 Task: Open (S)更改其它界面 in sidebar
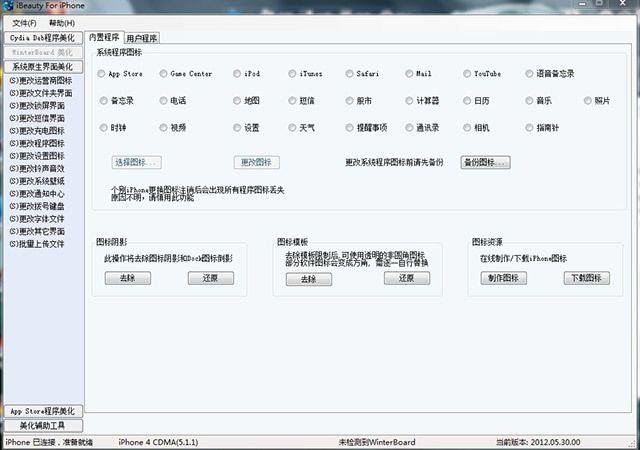point(37,231)
